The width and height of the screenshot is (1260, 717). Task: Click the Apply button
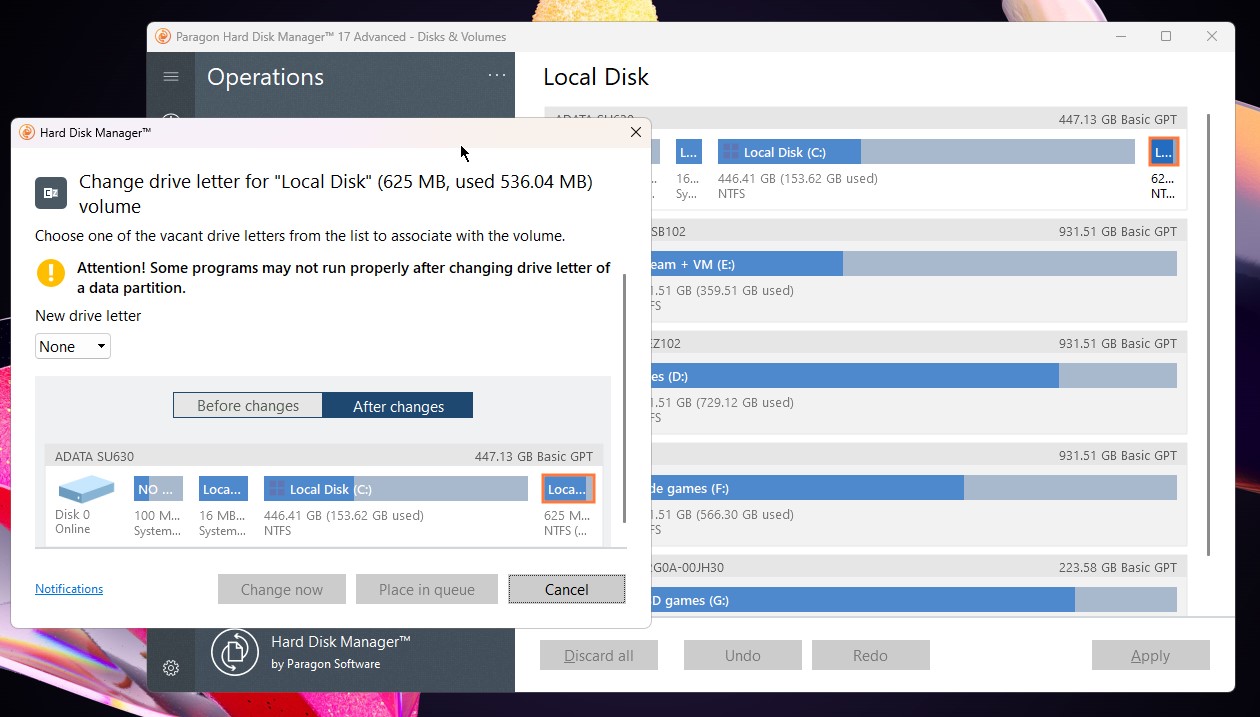[x=1150, y=655]
